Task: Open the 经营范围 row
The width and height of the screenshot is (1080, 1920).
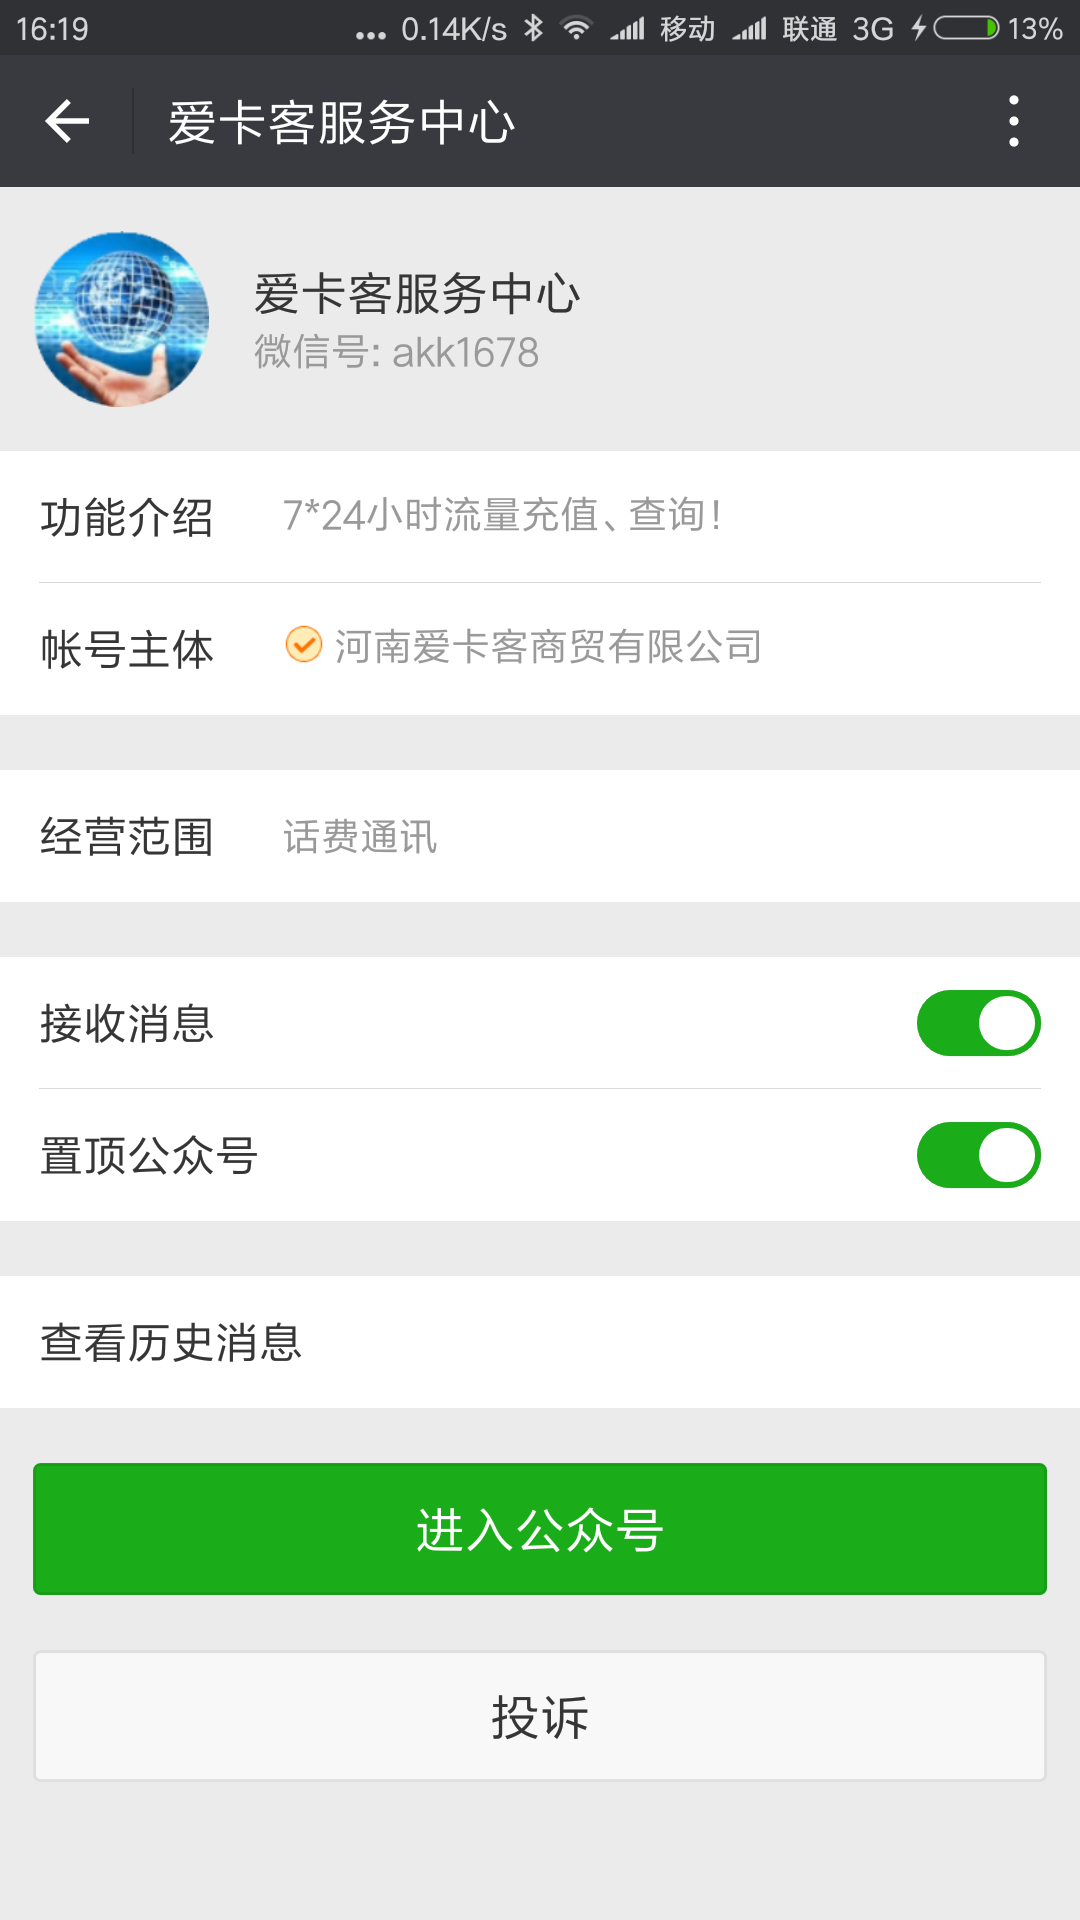Action: (x=540, y=836)
